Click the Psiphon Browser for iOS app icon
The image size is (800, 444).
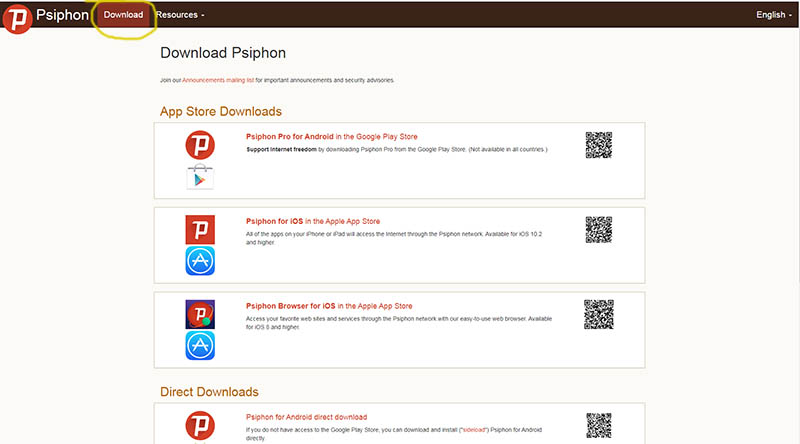(200, 314)
